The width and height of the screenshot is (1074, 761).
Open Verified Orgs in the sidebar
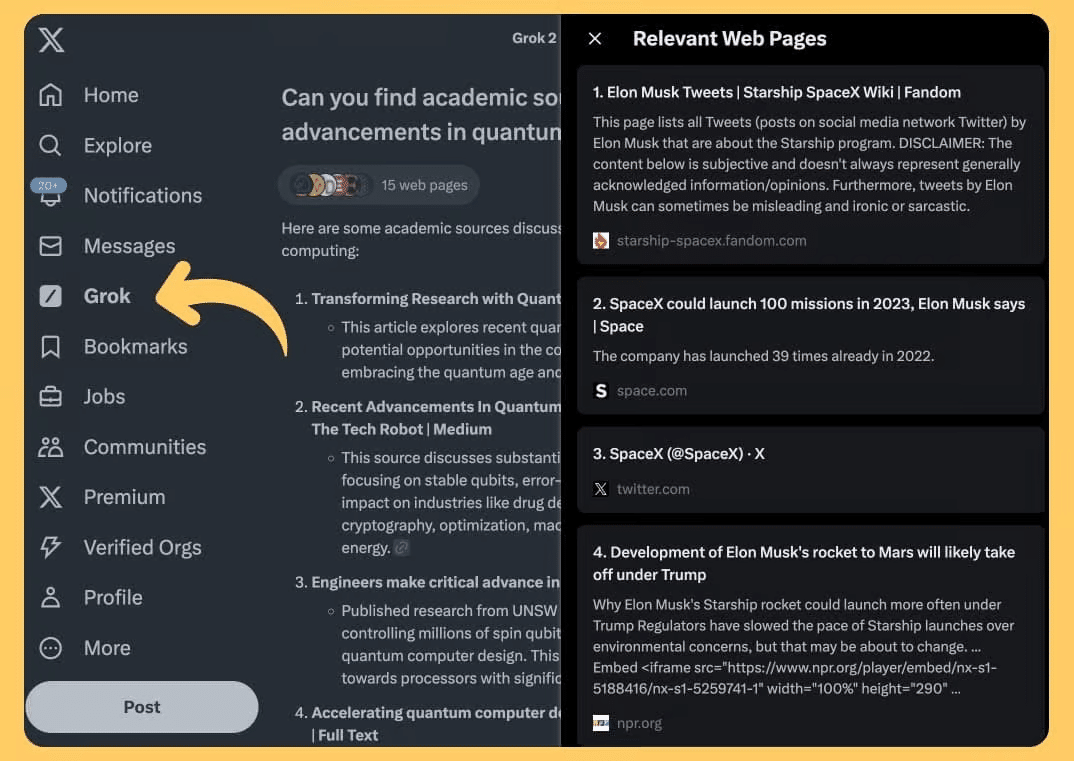(142, 547)
